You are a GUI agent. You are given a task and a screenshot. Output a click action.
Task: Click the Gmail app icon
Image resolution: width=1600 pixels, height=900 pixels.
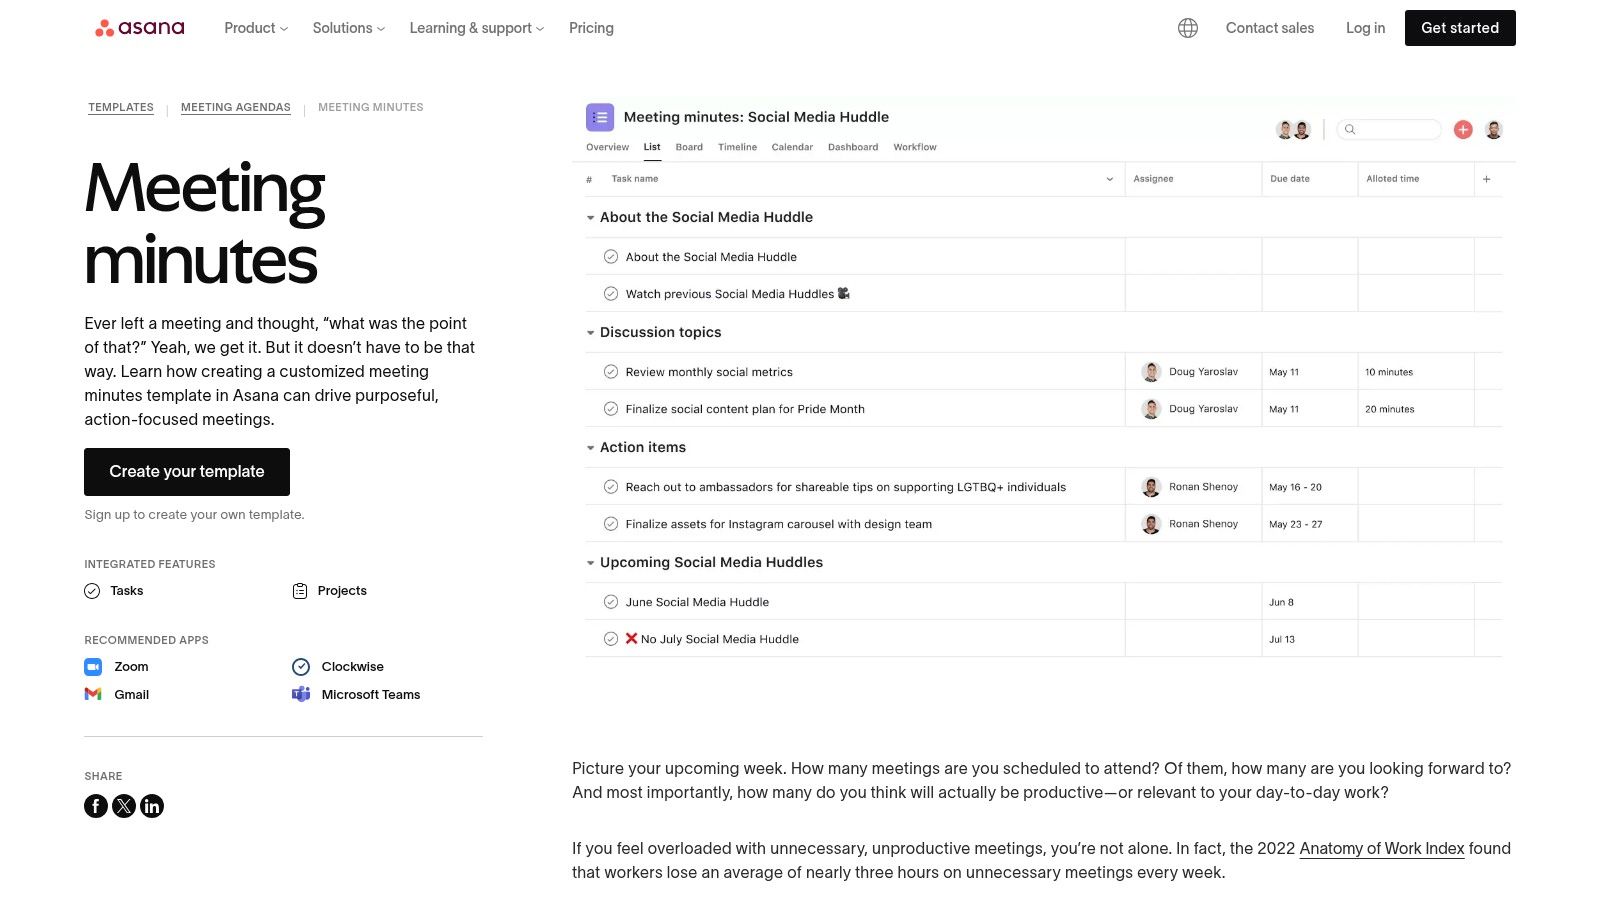click(93, 693)
